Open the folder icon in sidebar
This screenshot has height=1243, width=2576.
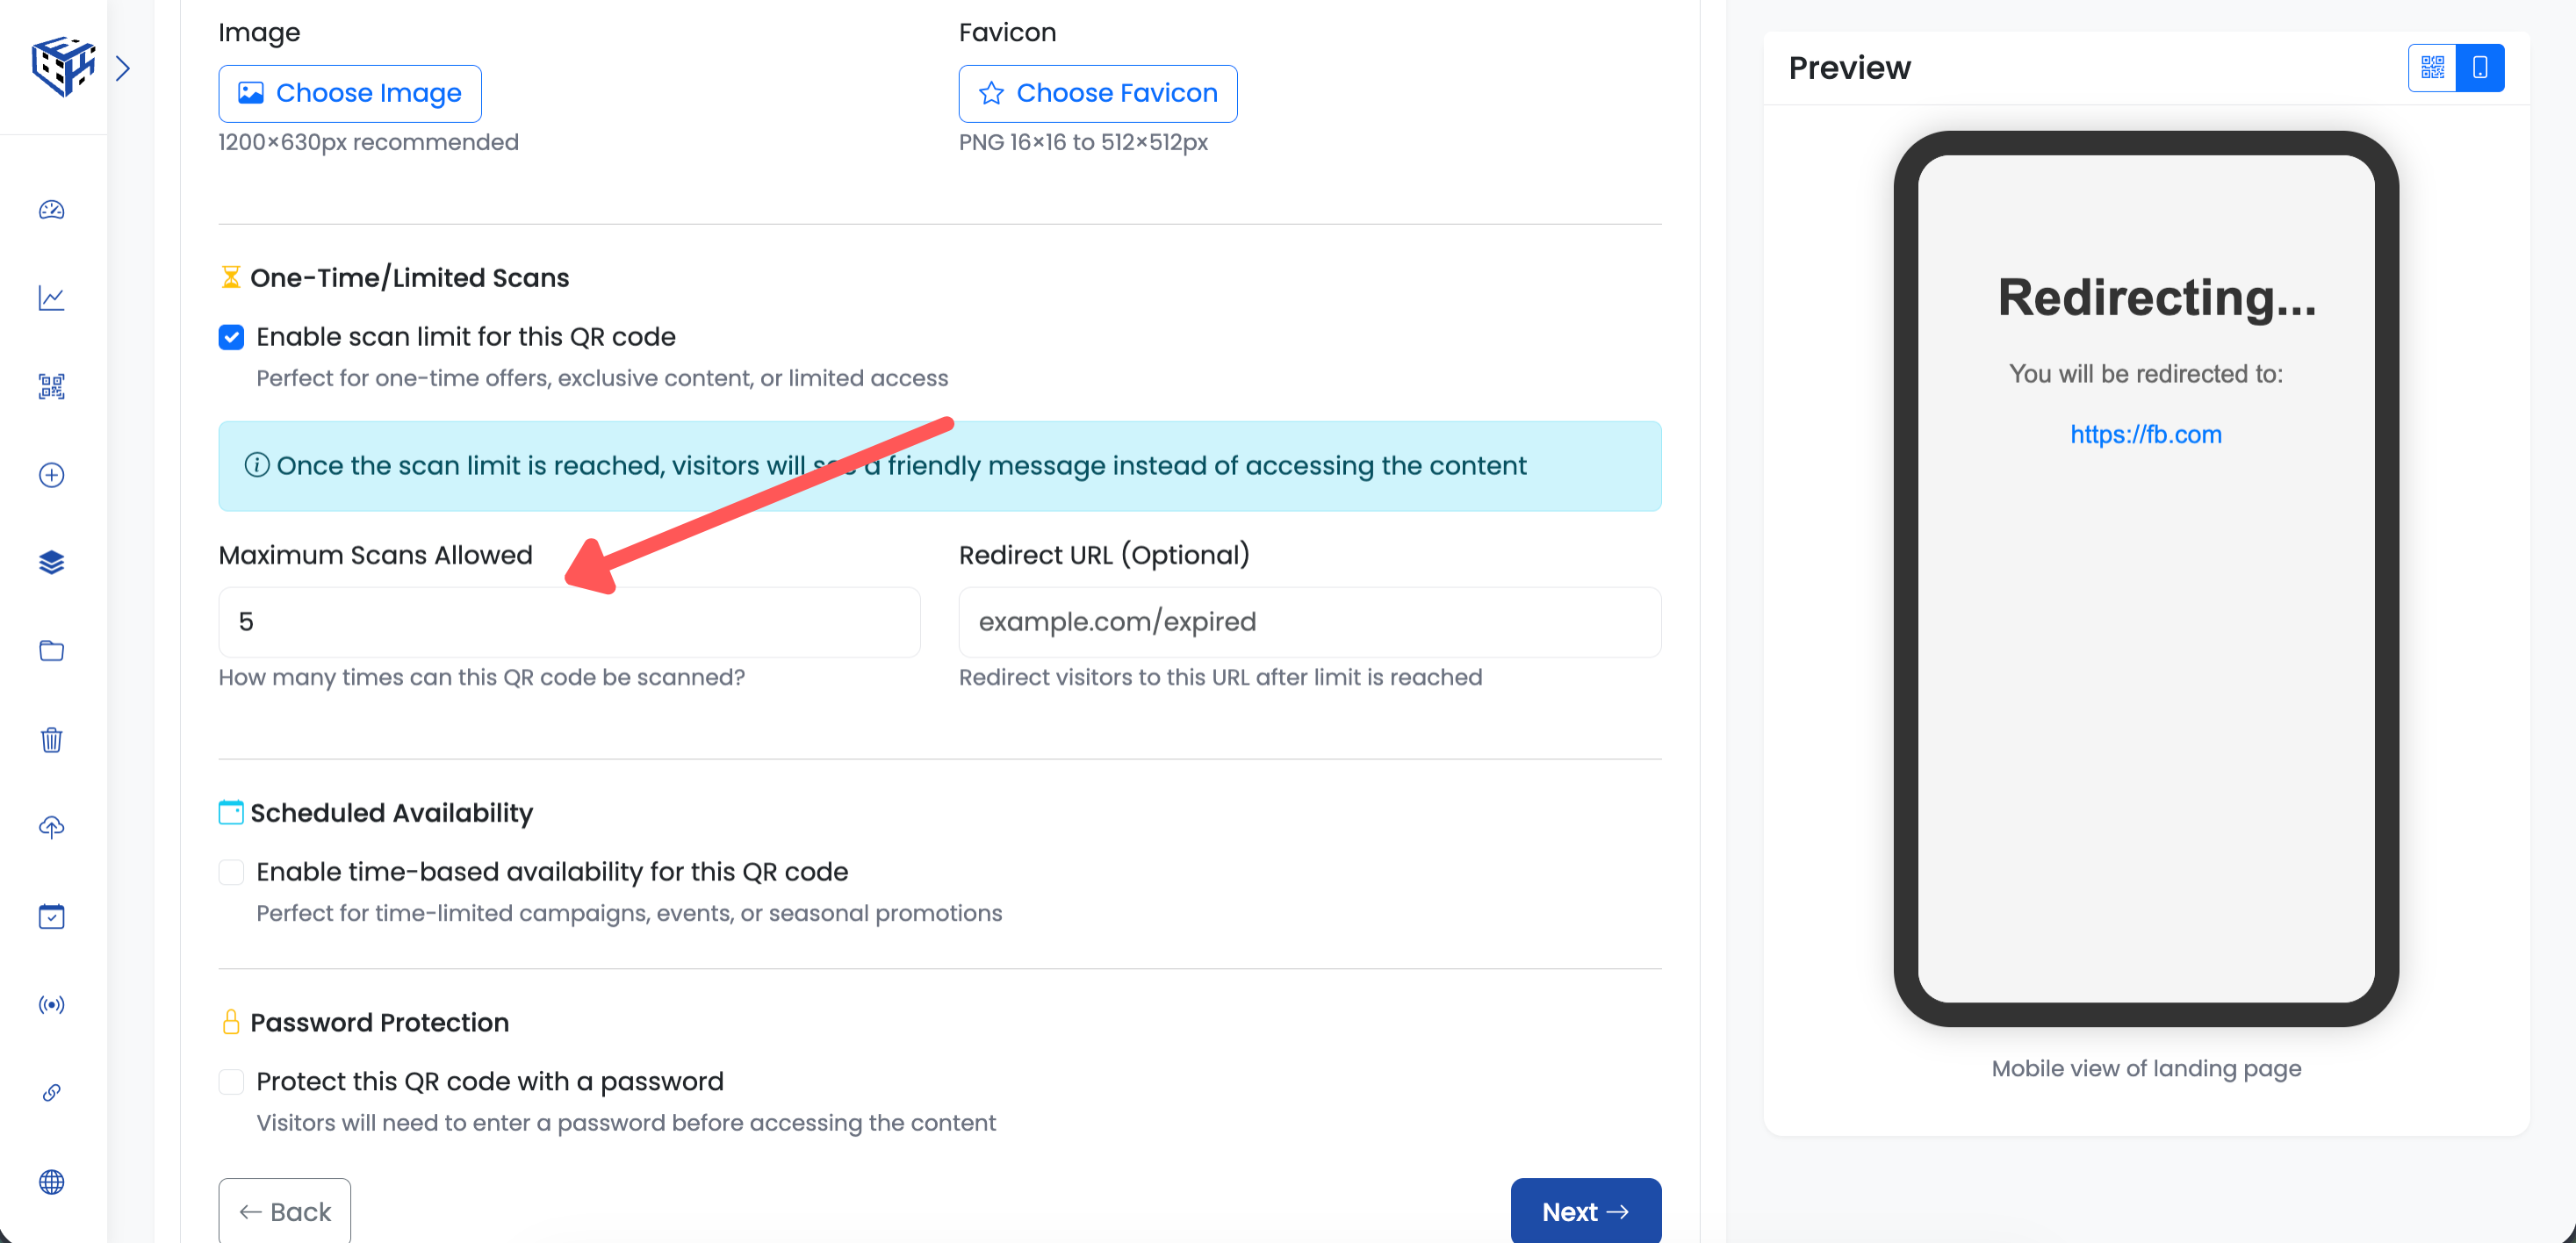coord(52,651)
